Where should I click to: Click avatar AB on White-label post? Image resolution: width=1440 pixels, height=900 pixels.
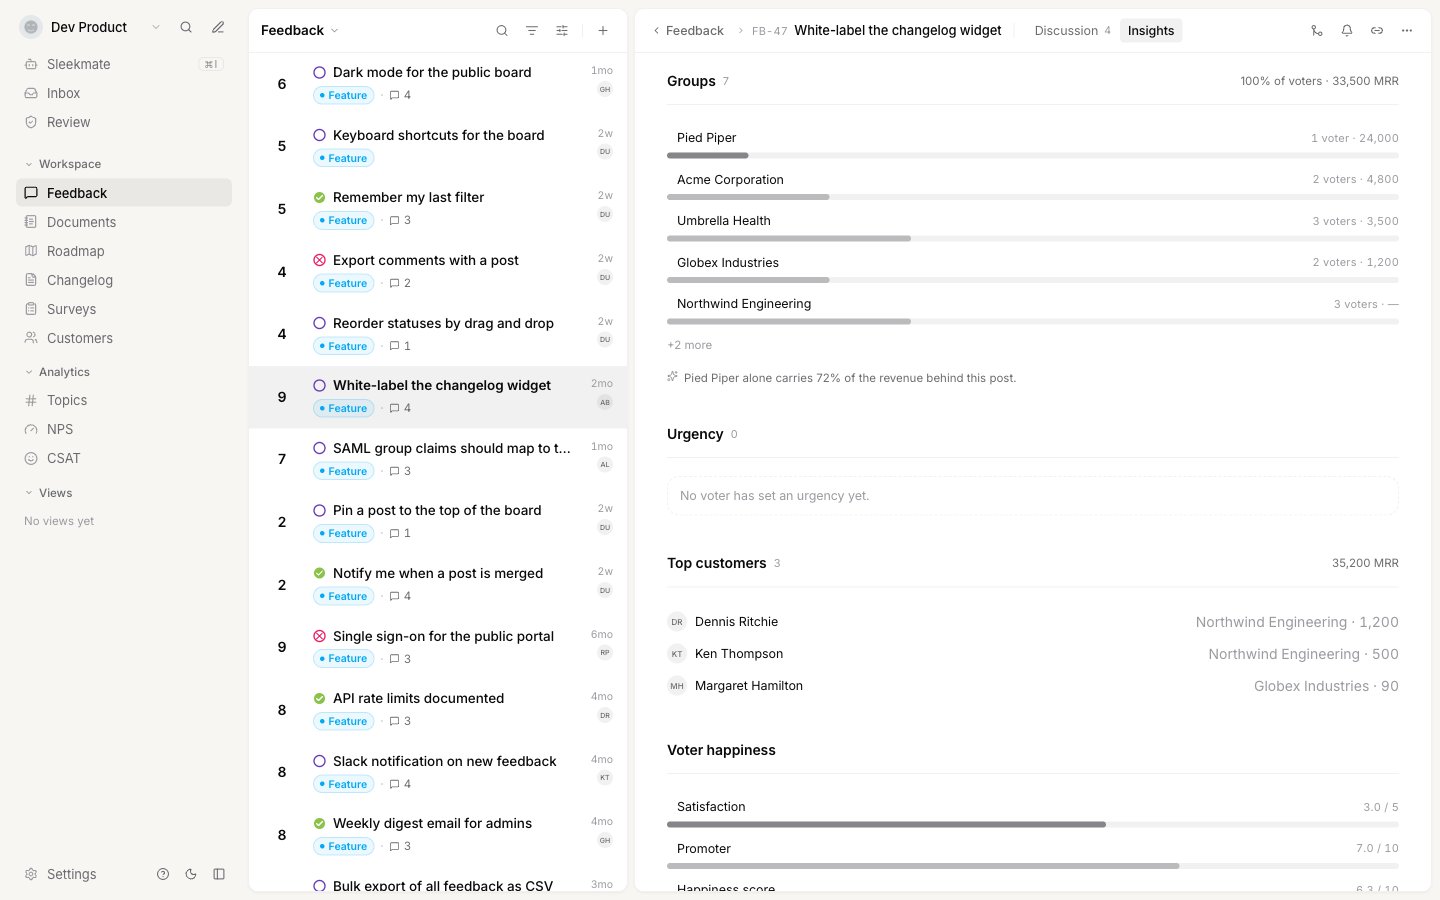tap(605, 402)
